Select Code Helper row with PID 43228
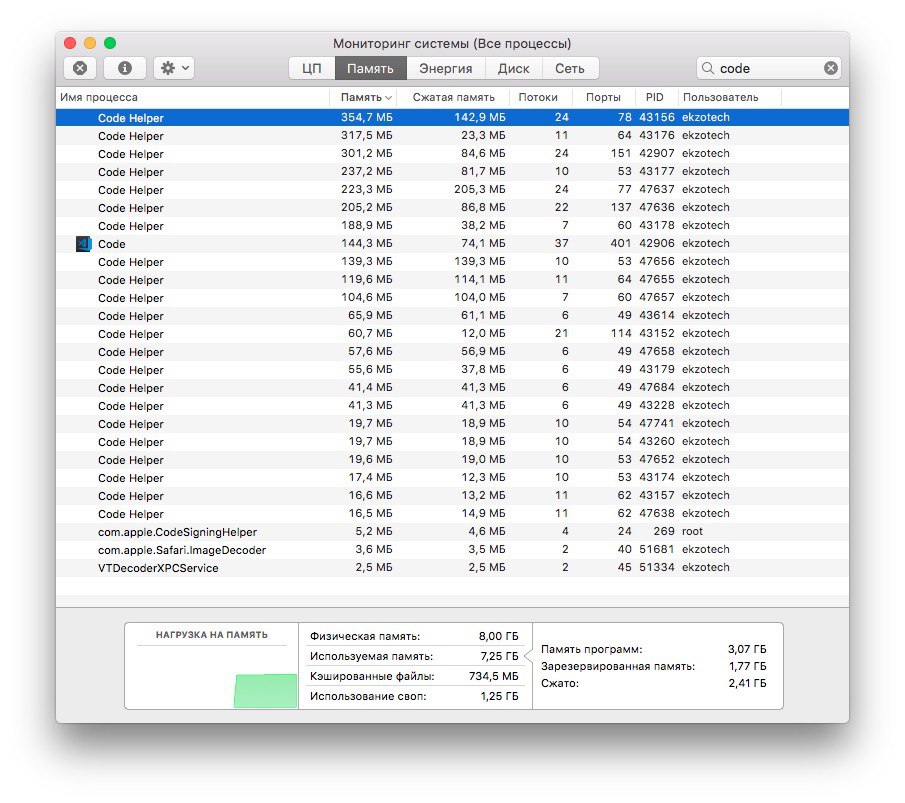This screenshot has height=803, width=905. click(452, 405)
